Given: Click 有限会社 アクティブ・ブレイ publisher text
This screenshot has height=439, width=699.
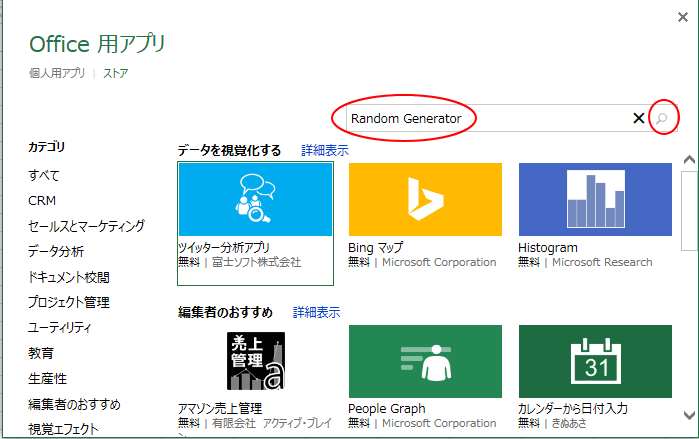Looking at the screenshot, I should point(271,423).
